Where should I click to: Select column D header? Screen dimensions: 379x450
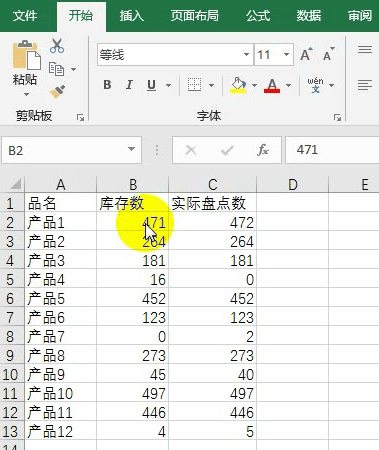292,184
